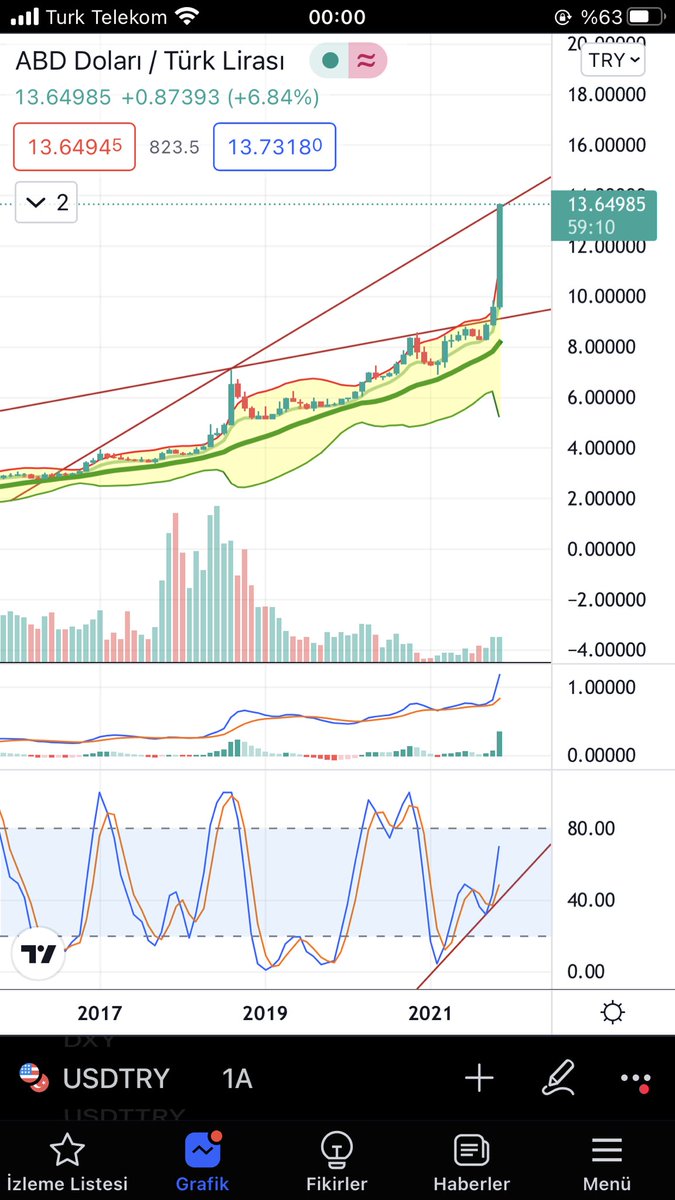Viewport: 675px width, 1200px height.
Task: Tap the Haberler newspaper icon
Action: [x=471, y=1150]
